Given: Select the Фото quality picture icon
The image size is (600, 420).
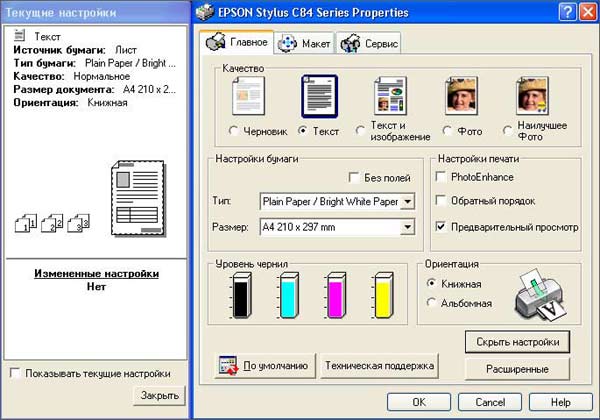Looking at the screenshot, I should coord(461,97).
